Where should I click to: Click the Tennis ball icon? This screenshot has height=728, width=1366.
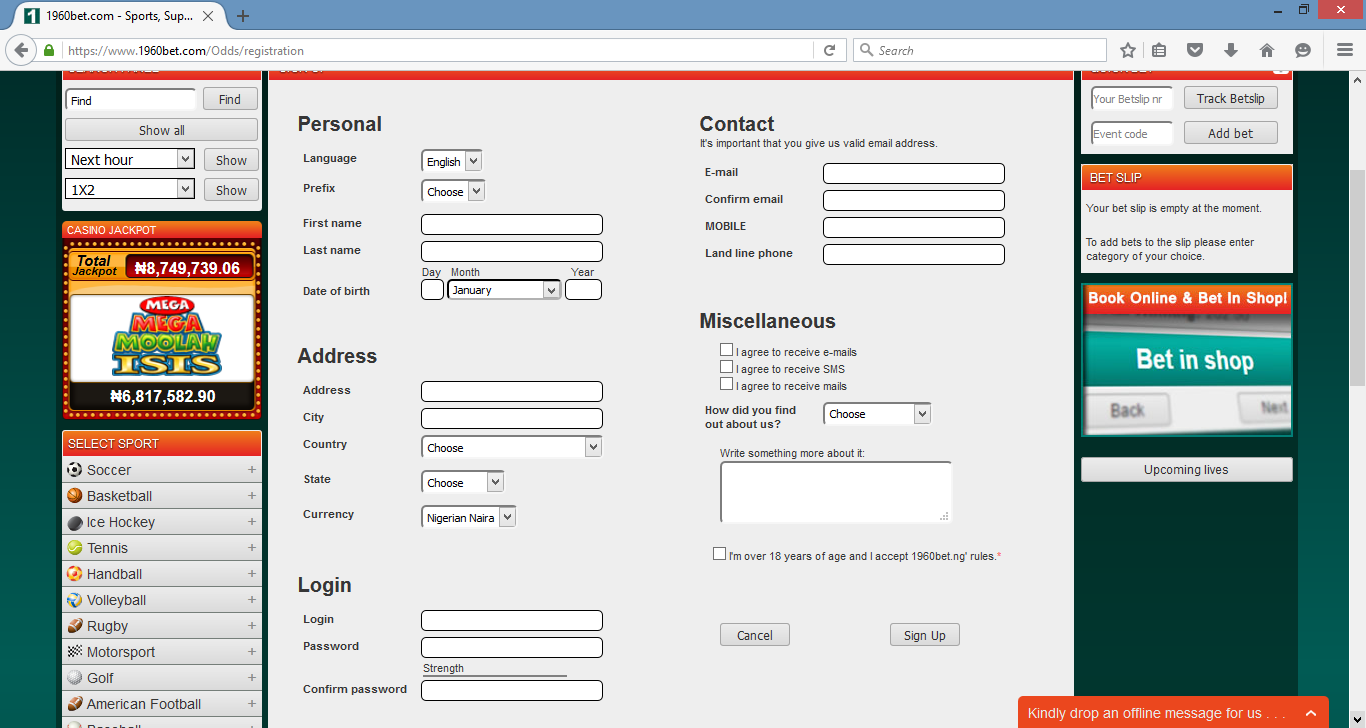[x=74, y=548]
